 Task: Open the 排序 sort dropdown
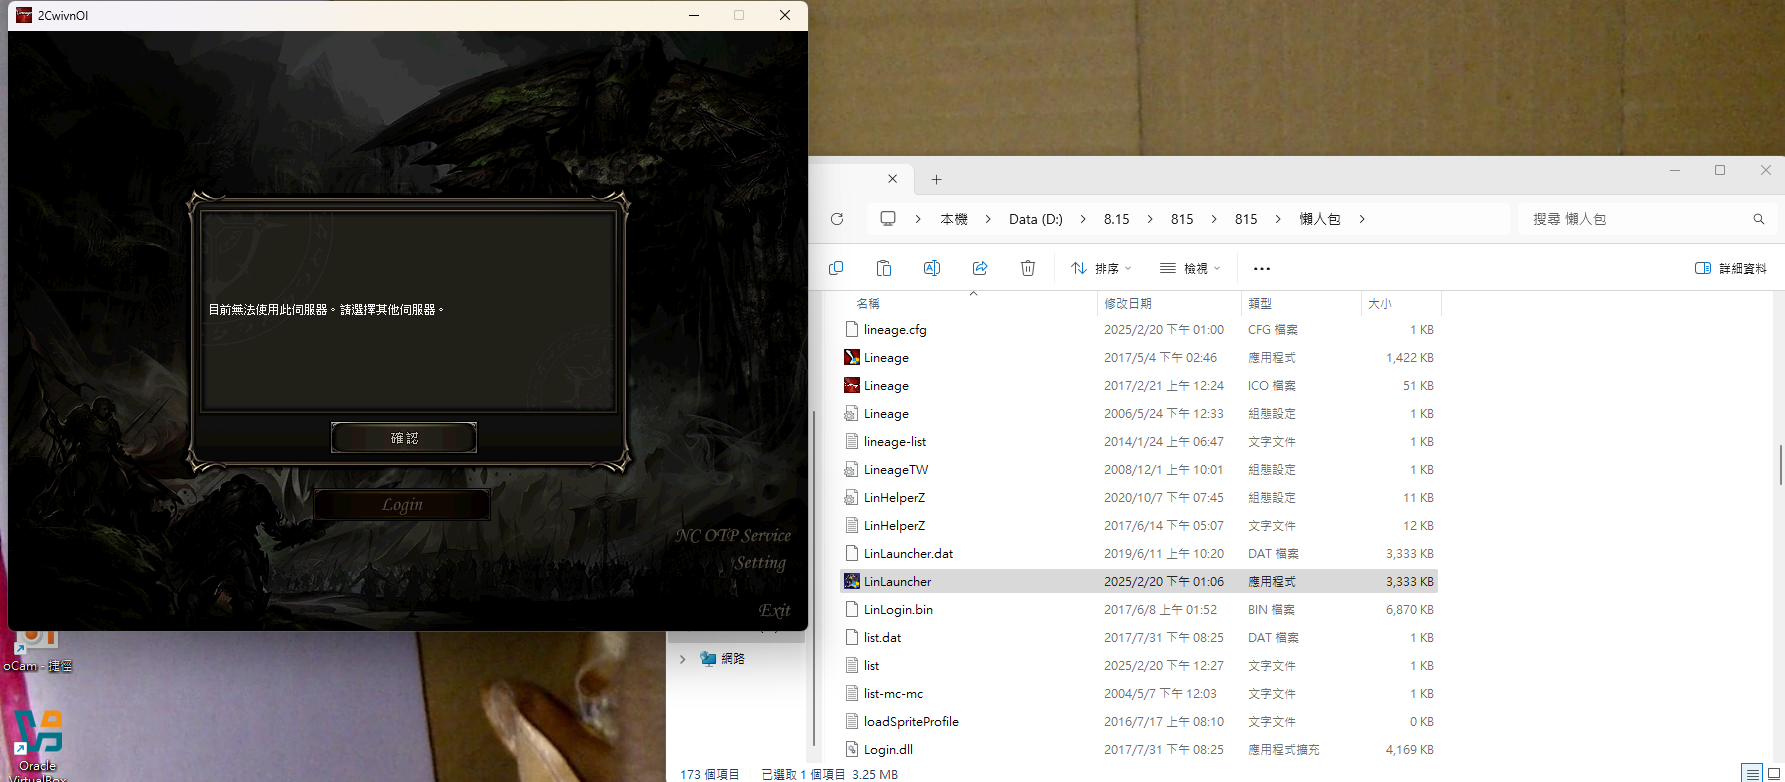pyautogui.click(x=1101, y=268)
